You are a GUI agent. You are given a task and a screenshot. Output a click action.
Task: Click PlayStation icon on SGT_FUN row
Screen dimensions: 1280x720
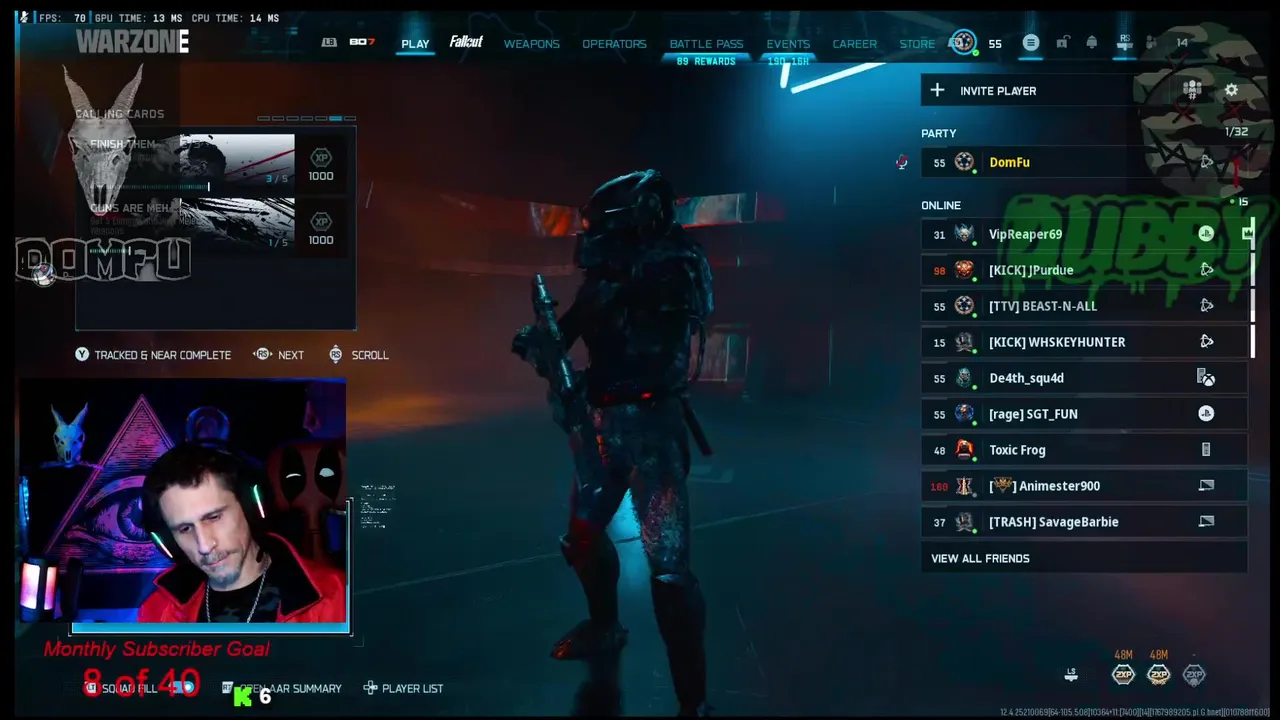click(1206, 414)
